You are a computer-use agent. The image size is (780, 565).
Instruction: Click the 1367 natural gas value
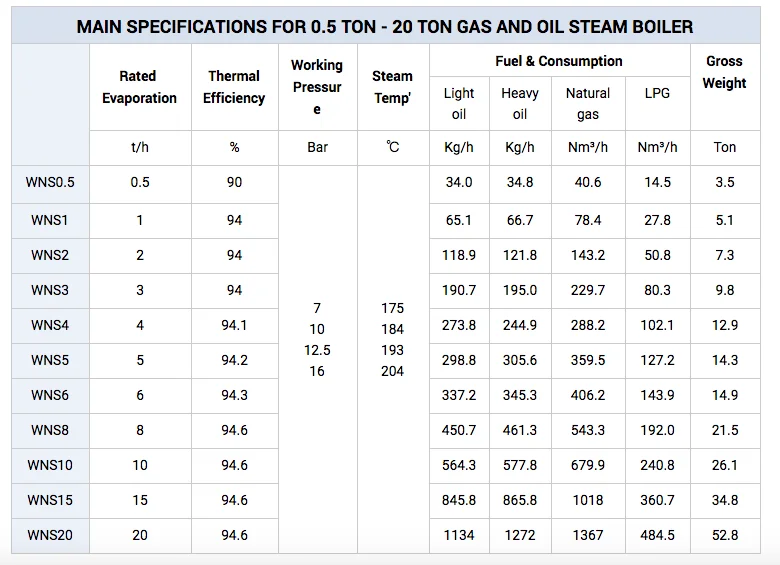point(588,535)
